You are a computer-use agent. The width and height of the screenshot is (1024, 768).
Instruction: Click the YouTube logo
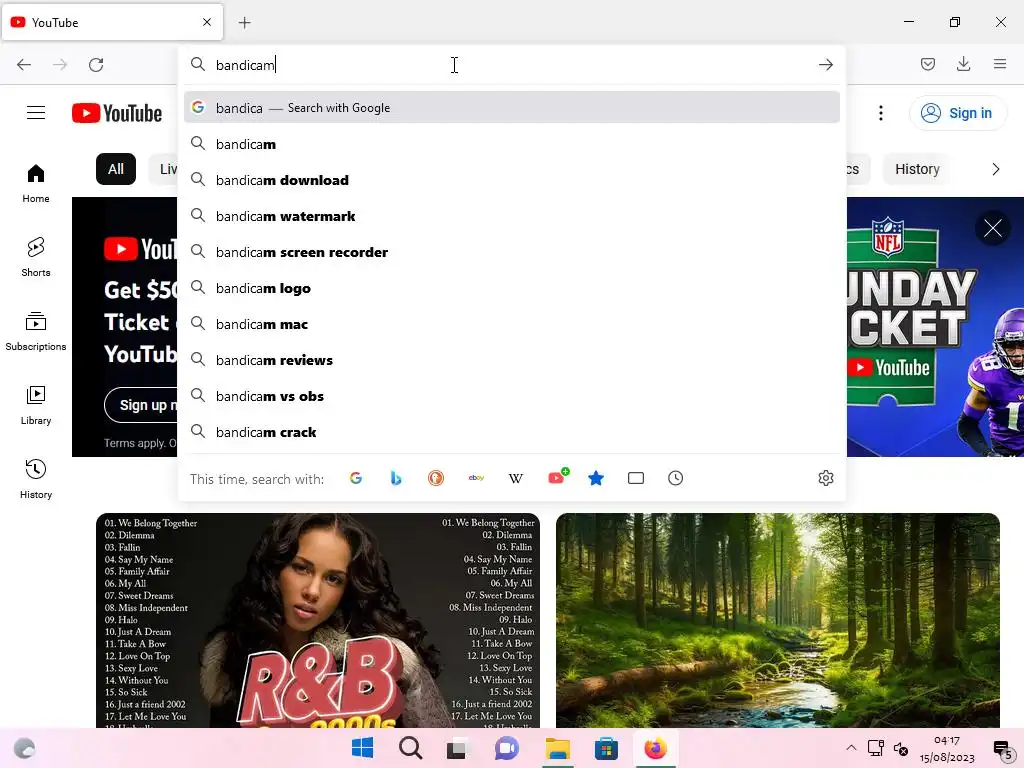[117, 113]
